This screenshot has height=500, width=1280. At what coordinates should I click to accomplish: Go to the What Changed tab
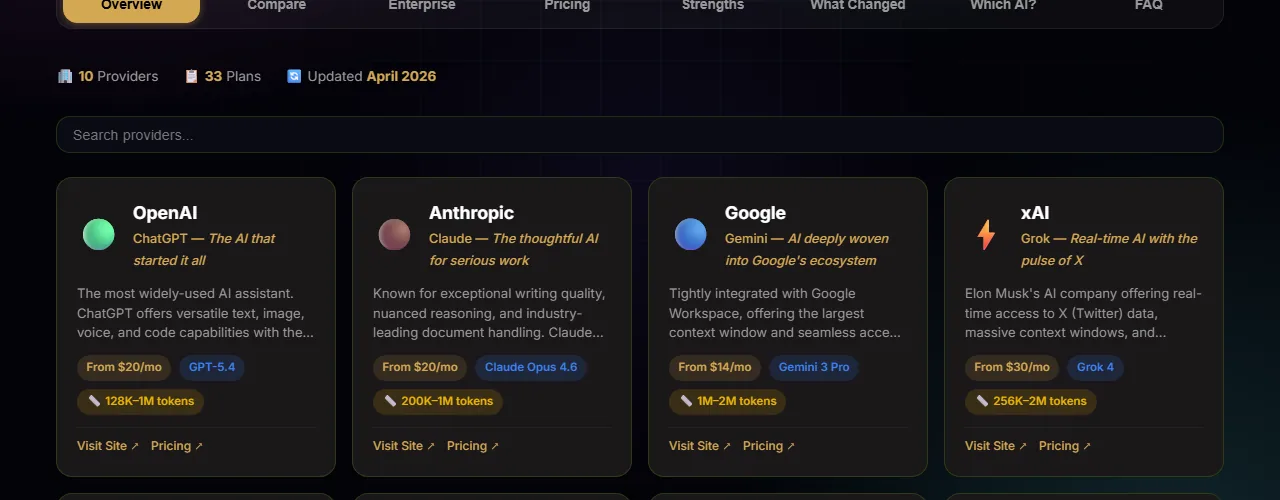click(857, 5)
